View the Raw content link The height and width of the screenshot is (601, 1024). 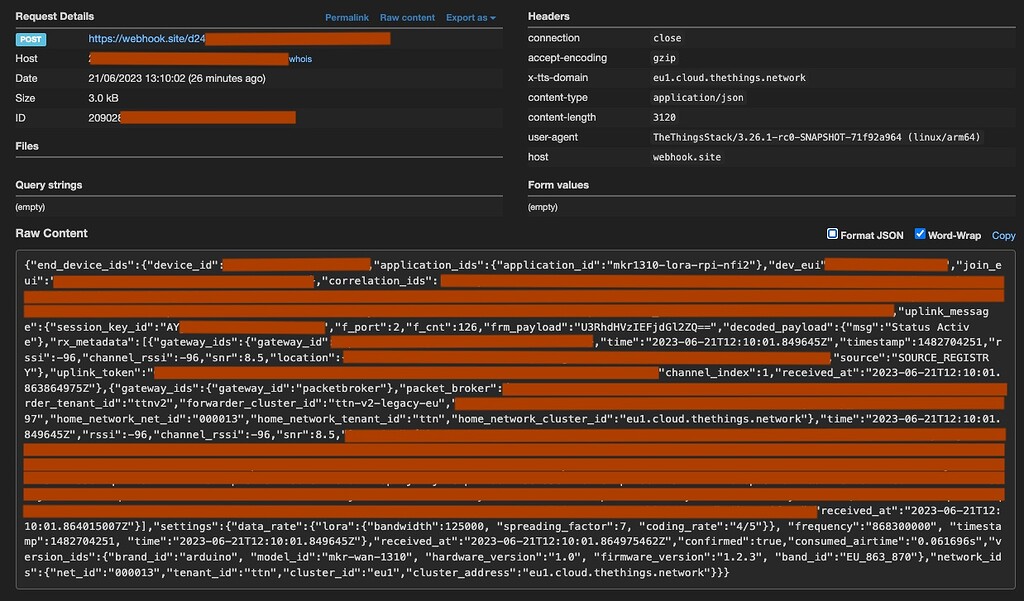(x=409, y=17)
